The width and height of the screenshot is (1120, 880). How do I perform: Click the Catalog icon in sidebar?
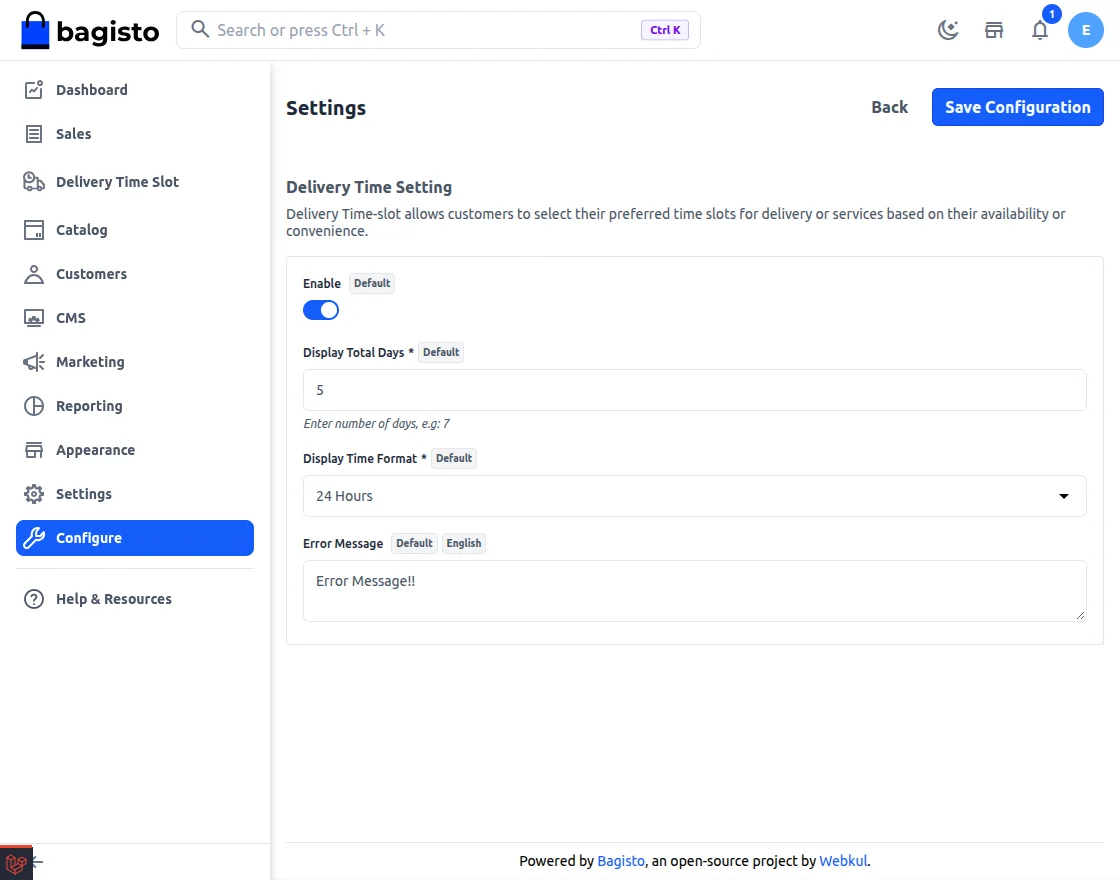click(x=34, y=229)
